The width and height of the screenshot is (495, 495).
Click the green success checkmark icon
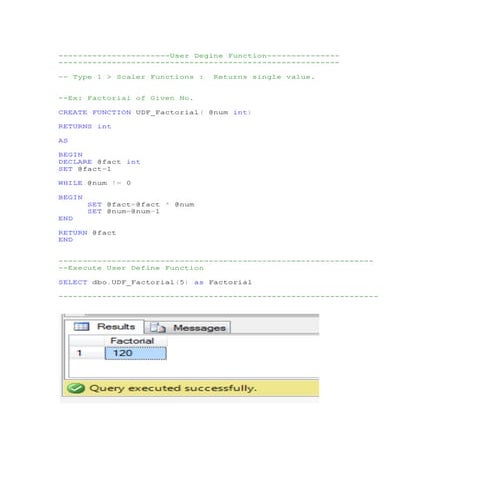coord(76,388)
